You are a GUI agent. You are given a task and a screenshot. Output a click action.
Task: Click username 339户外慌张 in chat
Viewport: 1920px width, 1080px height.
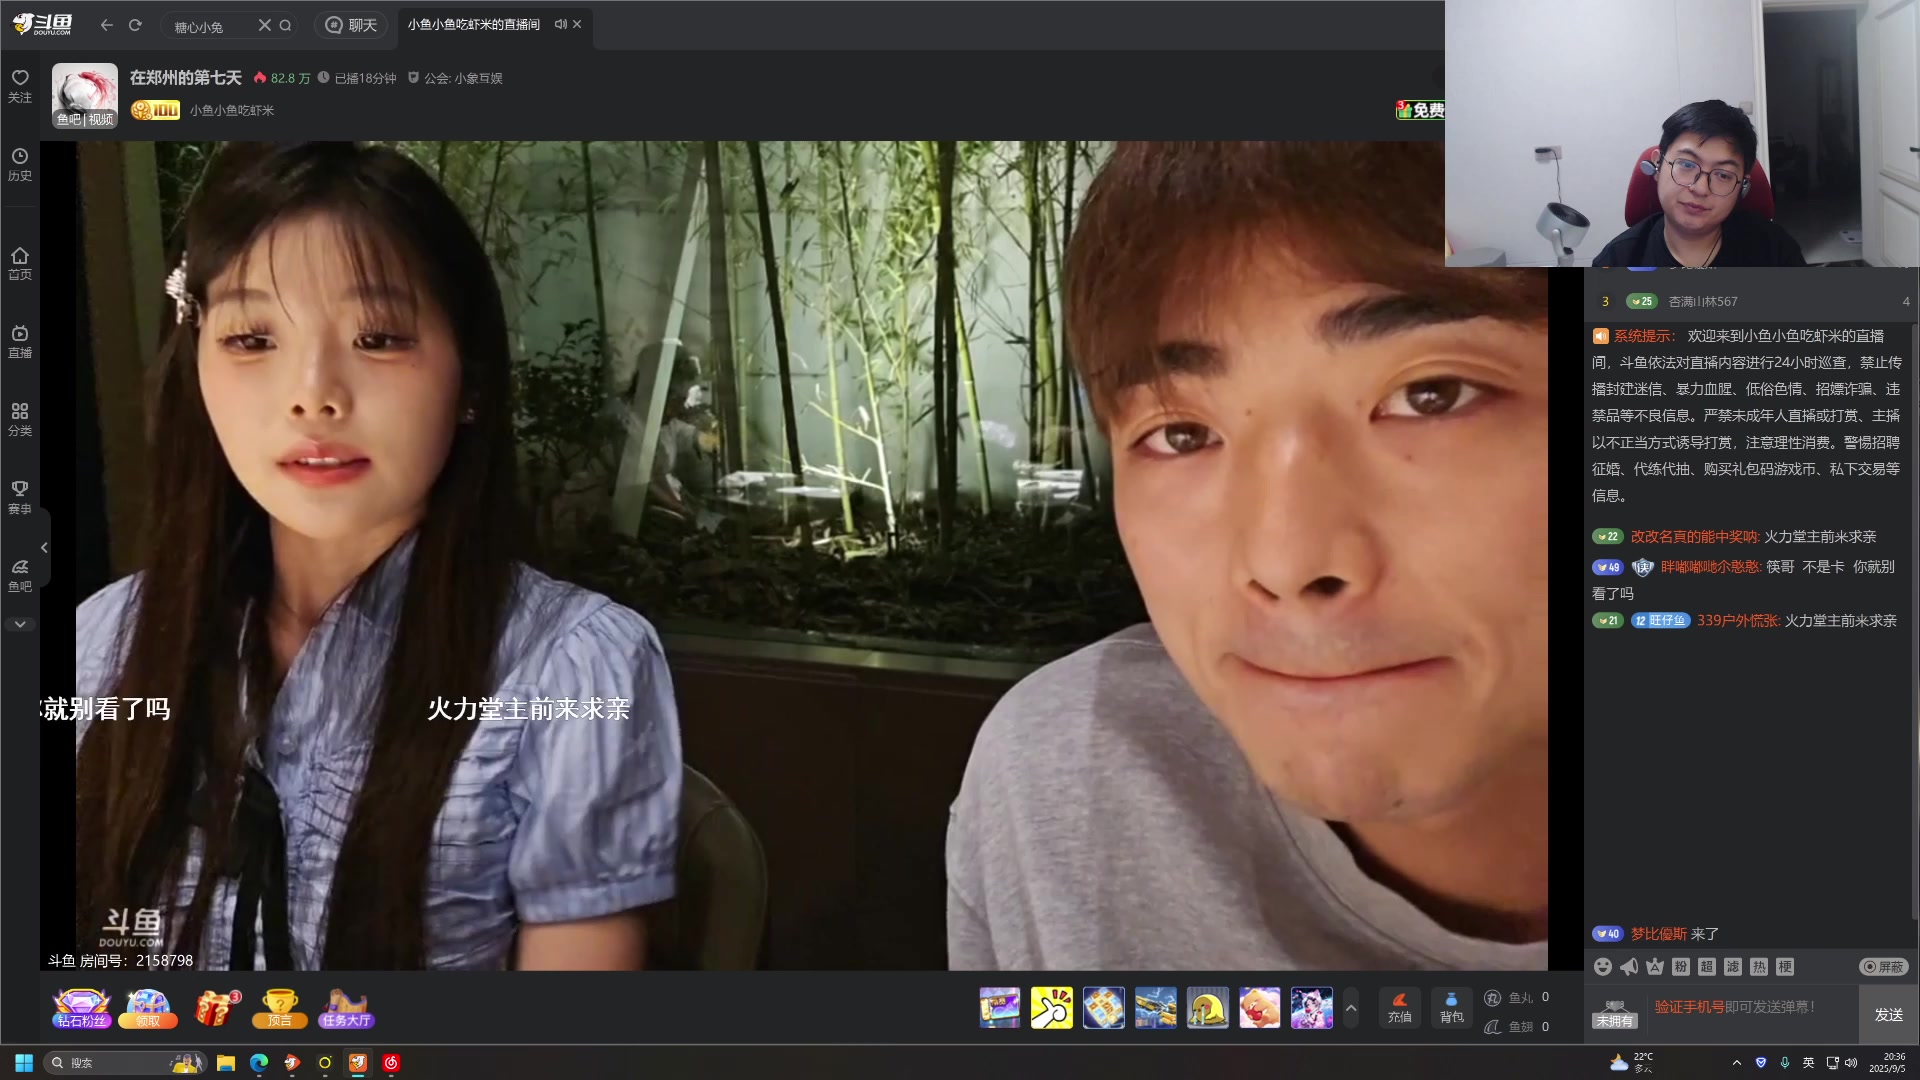(x=1738, y=620)
